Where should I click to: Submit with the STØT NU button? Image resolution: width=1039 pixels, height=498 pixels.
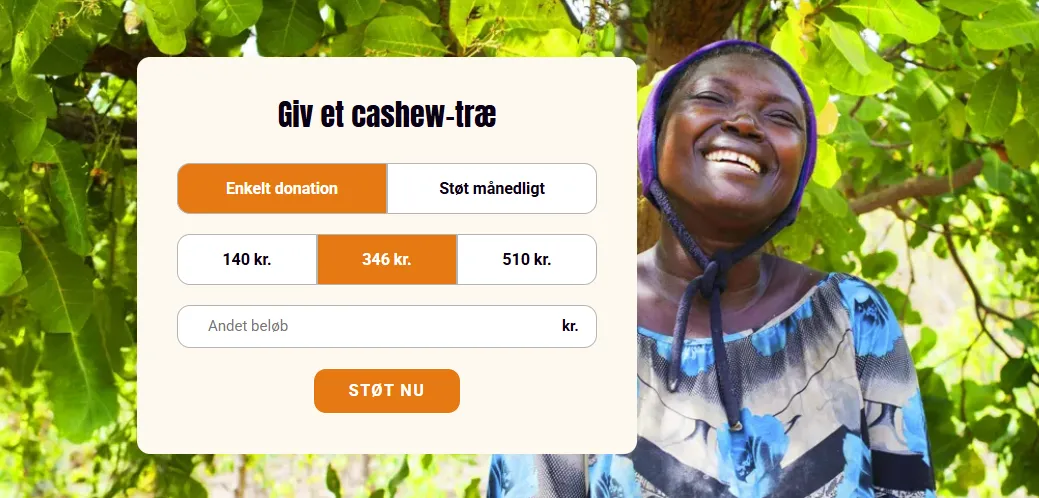pos(387,391)
